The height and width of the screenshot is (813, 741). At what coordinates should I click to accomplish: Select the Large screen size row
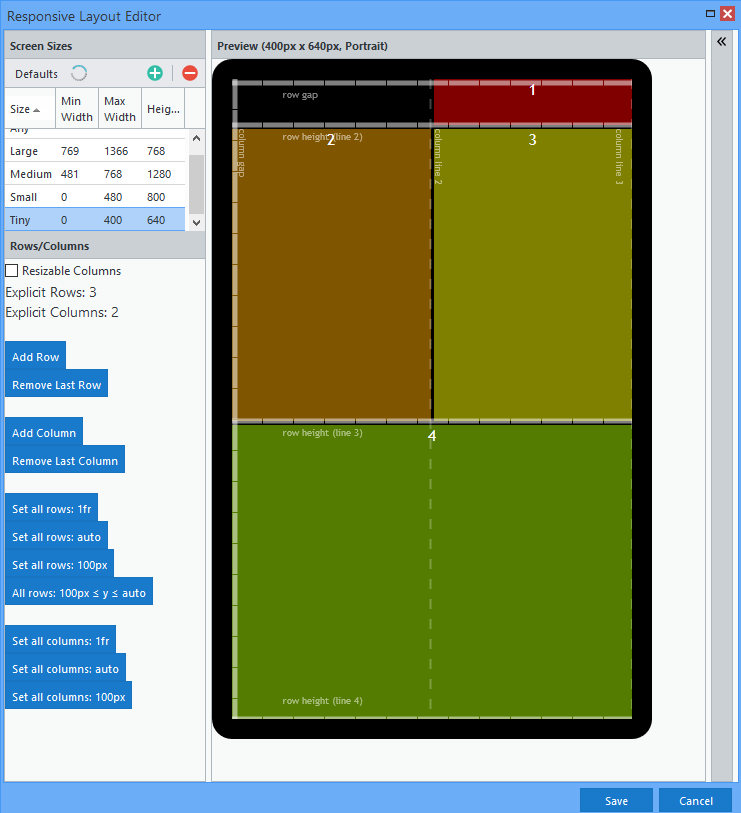[x=95, y=151]
